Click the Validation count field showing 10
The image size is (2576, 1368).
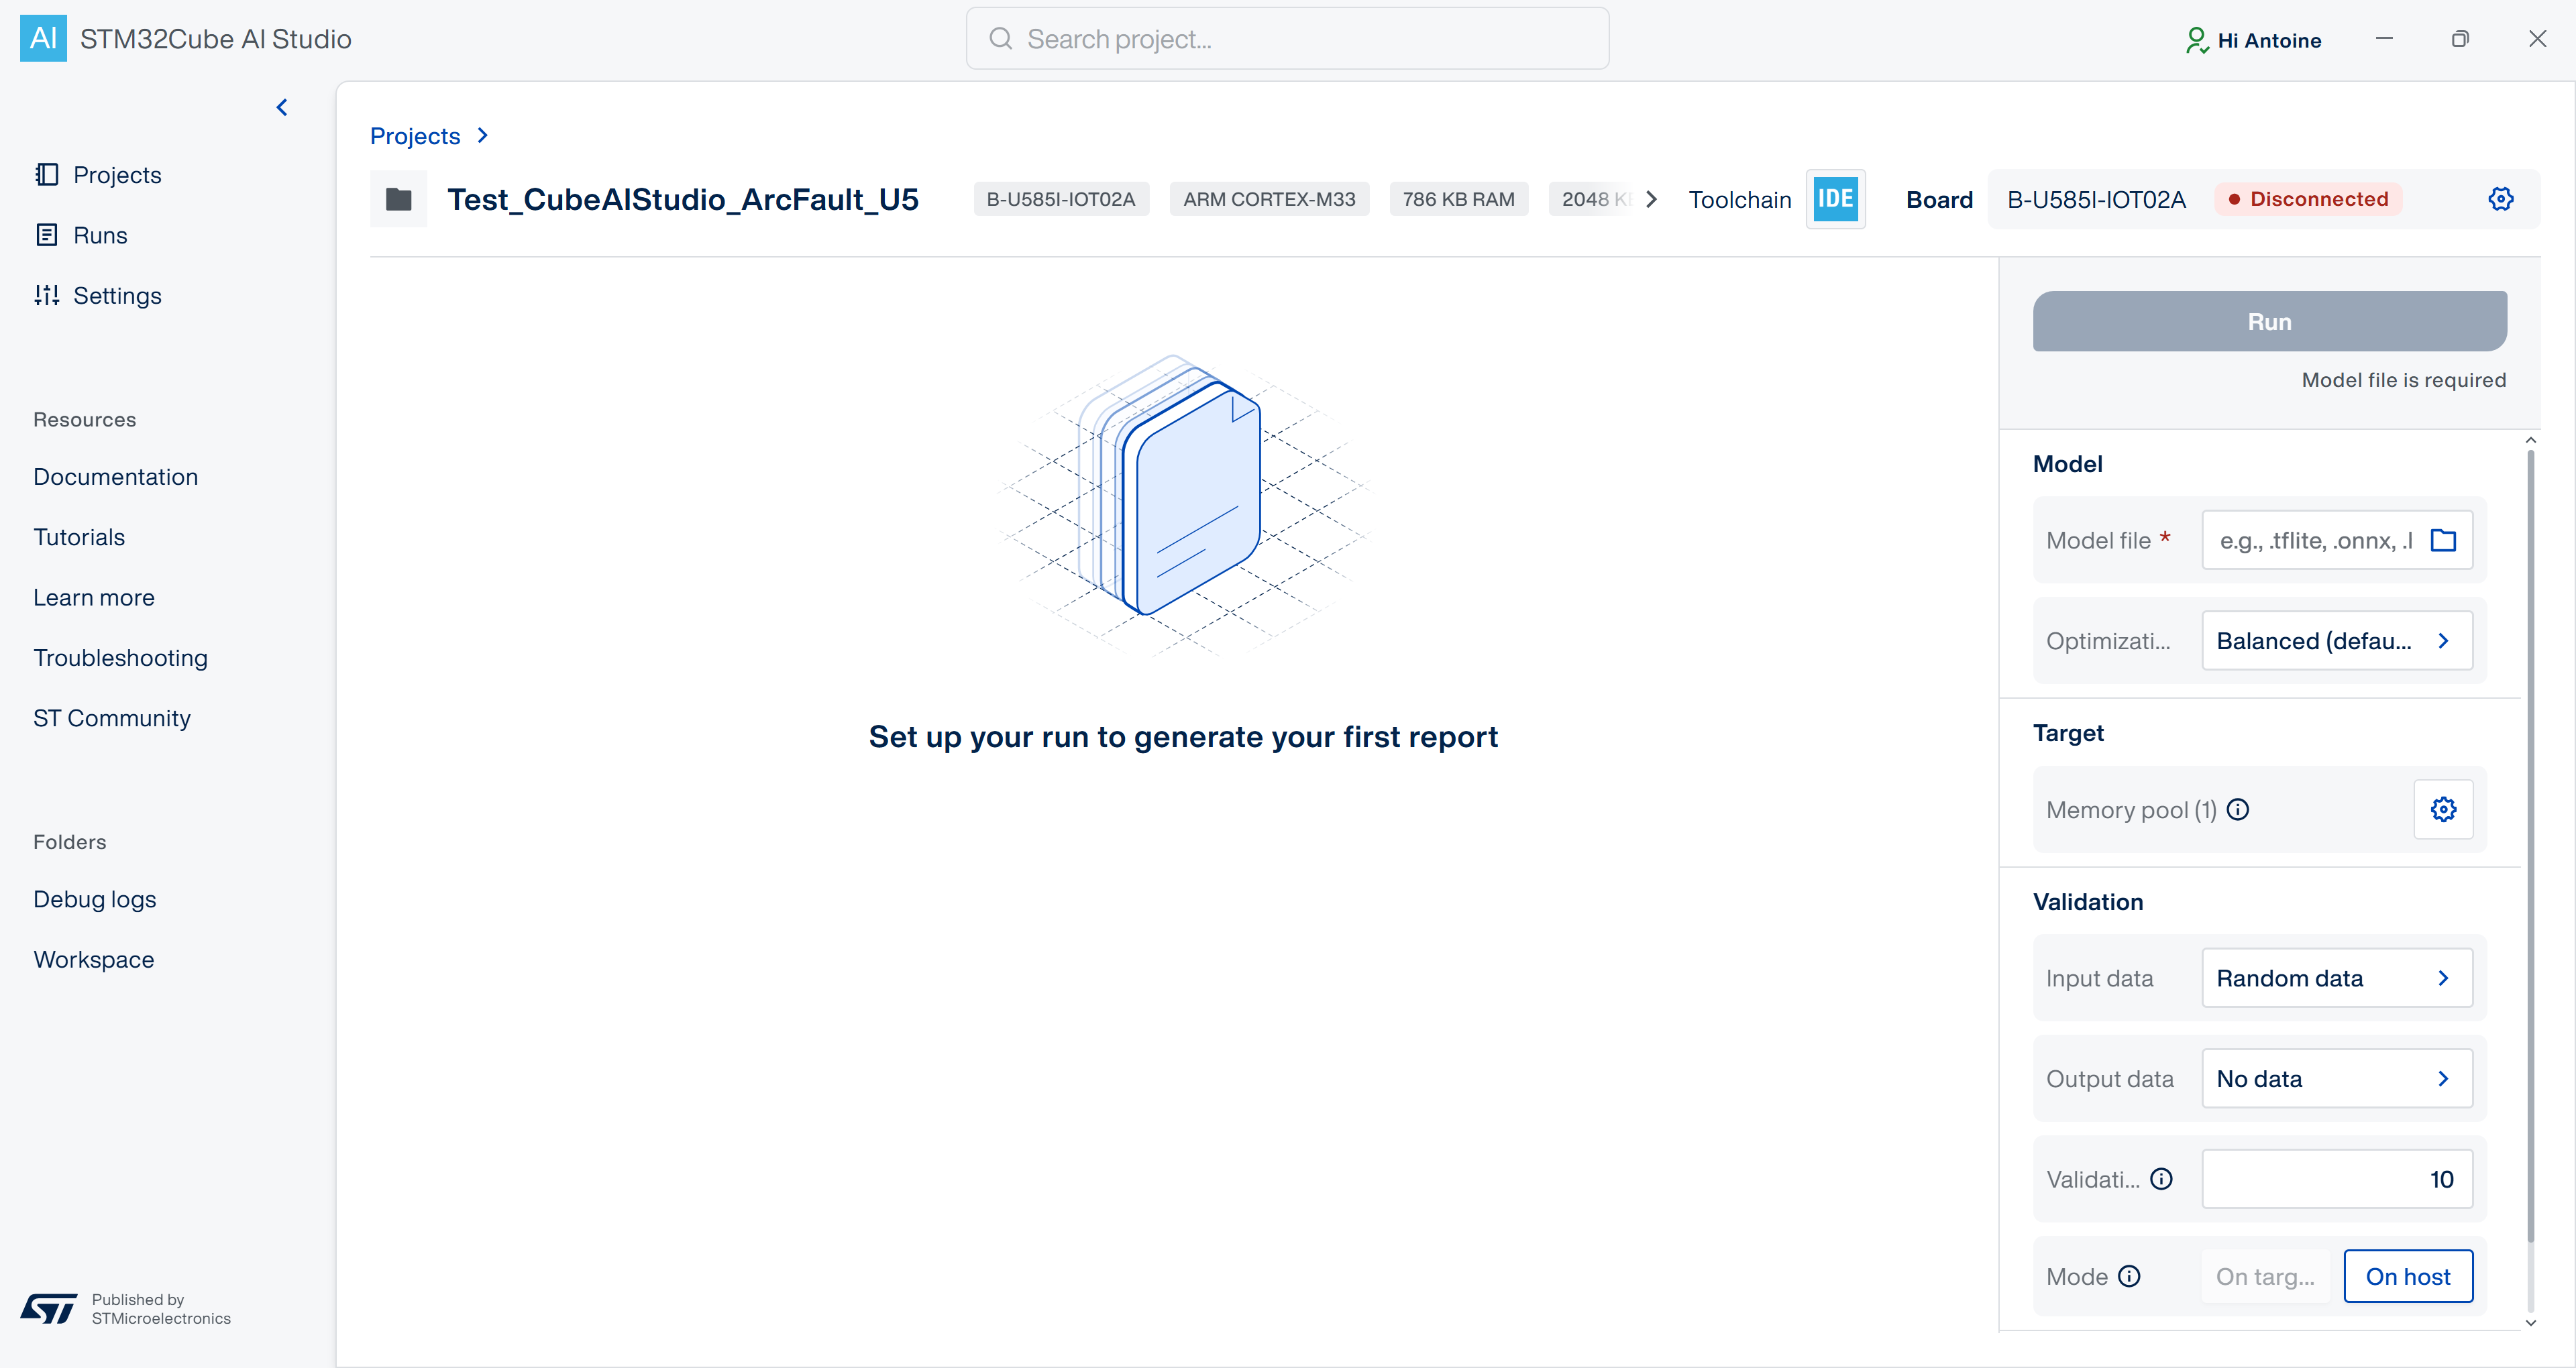coord(2337,1179)
